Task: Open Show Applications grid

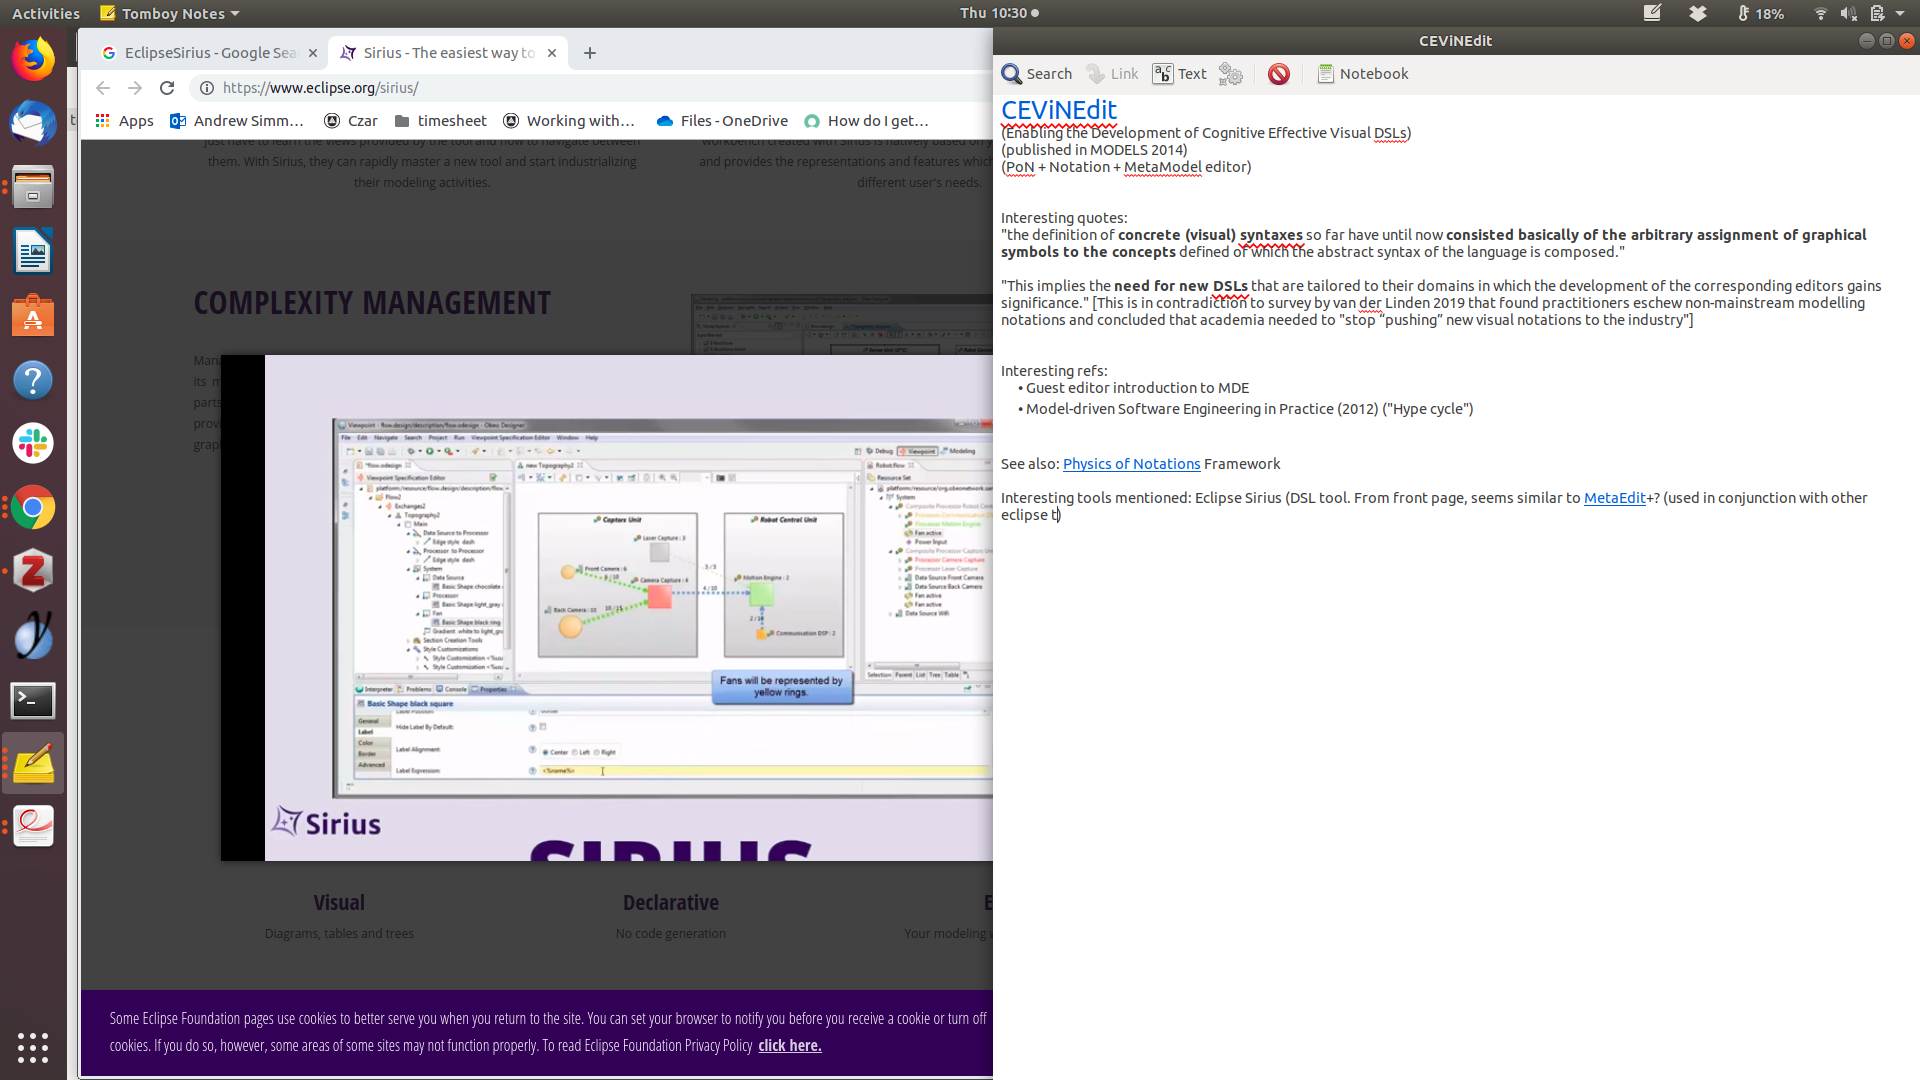Action: (33, 1047)
